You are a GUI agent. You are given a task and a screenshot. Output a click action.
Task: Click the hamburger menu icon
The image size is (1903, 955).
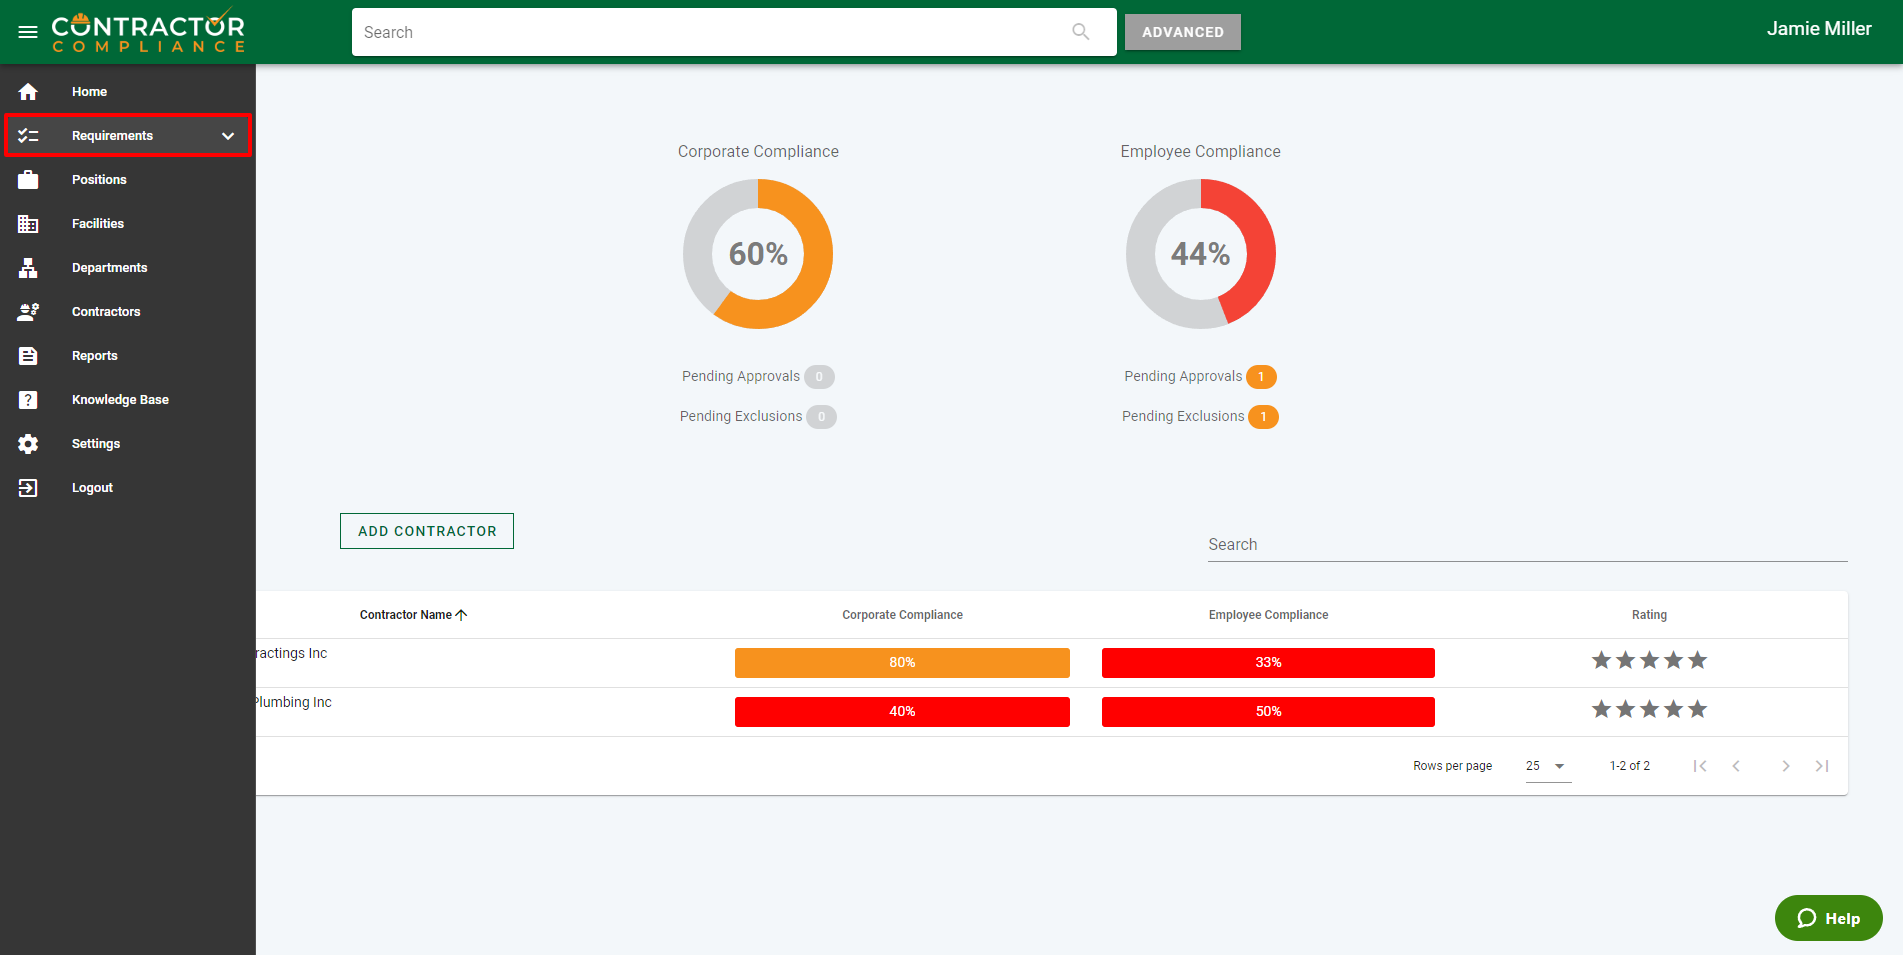point(28,32)
